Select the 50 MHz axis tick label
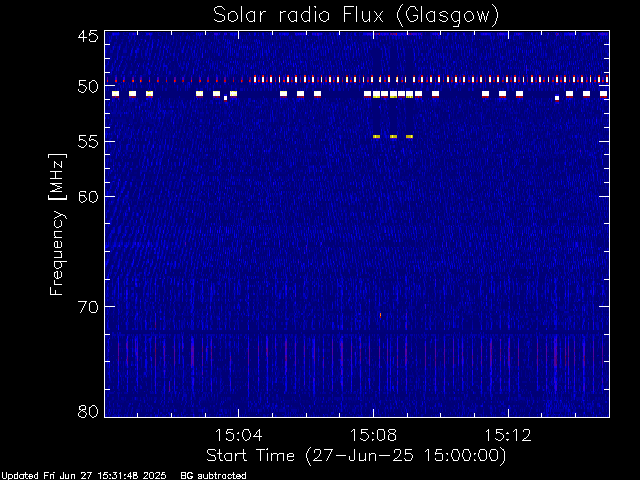The height and width of the screenshot is (480, 640). pos(88,87)
